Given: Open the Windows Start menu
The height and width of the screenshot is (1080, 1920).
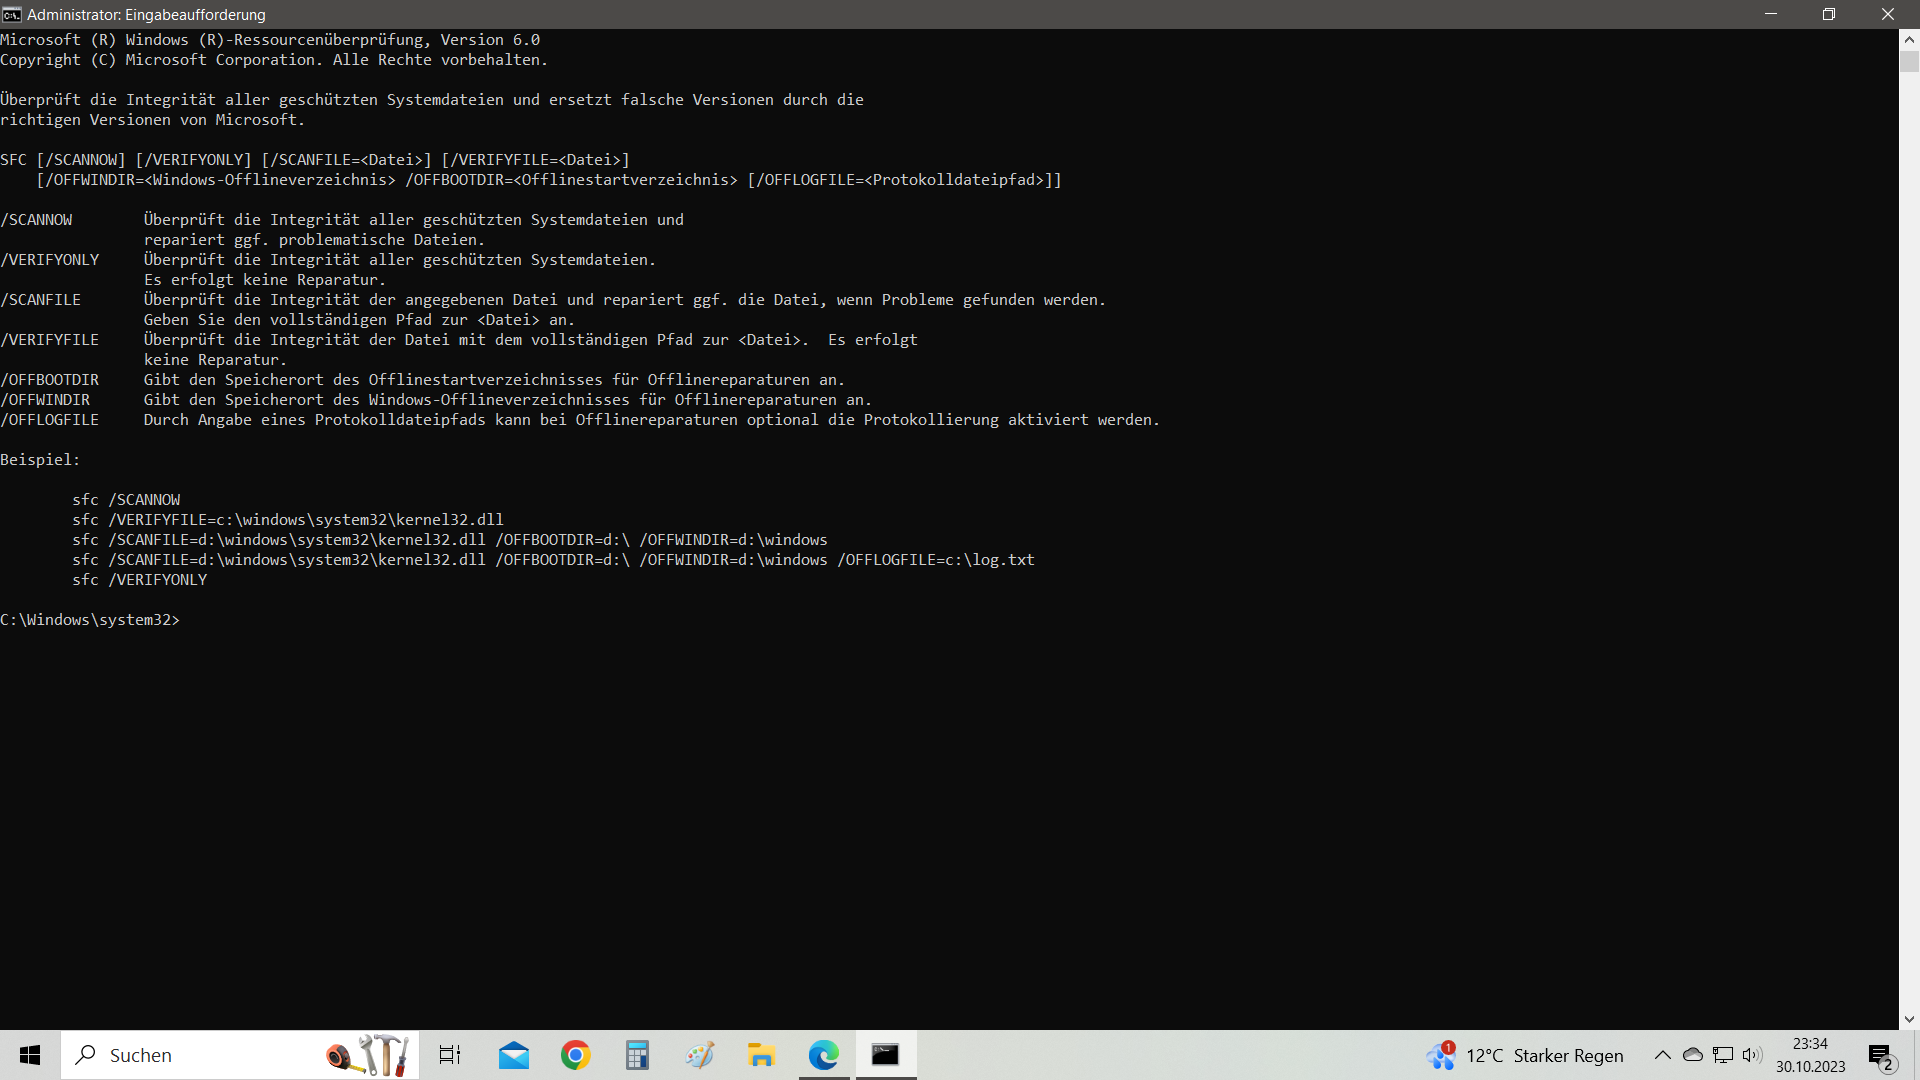Looking at the screenshot, I should pyautogui.click(x=30, y=1055).
